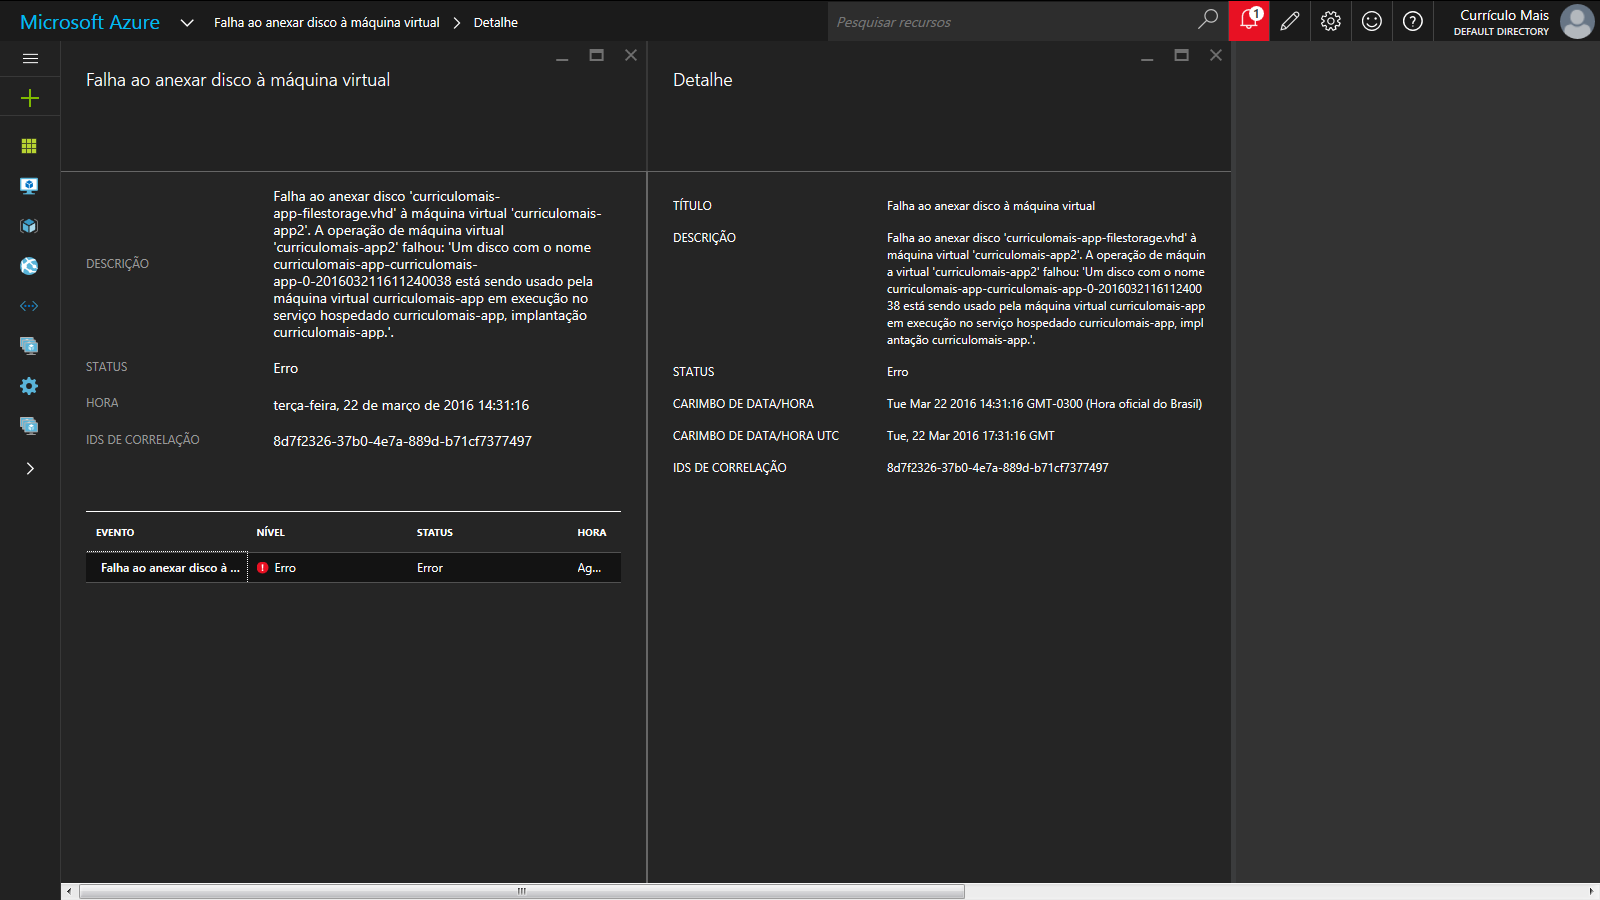This screenshot has width=1600, height=900.
Task: Click the pencil edit dashboard icon
Action: click(x=1290, y=20)
